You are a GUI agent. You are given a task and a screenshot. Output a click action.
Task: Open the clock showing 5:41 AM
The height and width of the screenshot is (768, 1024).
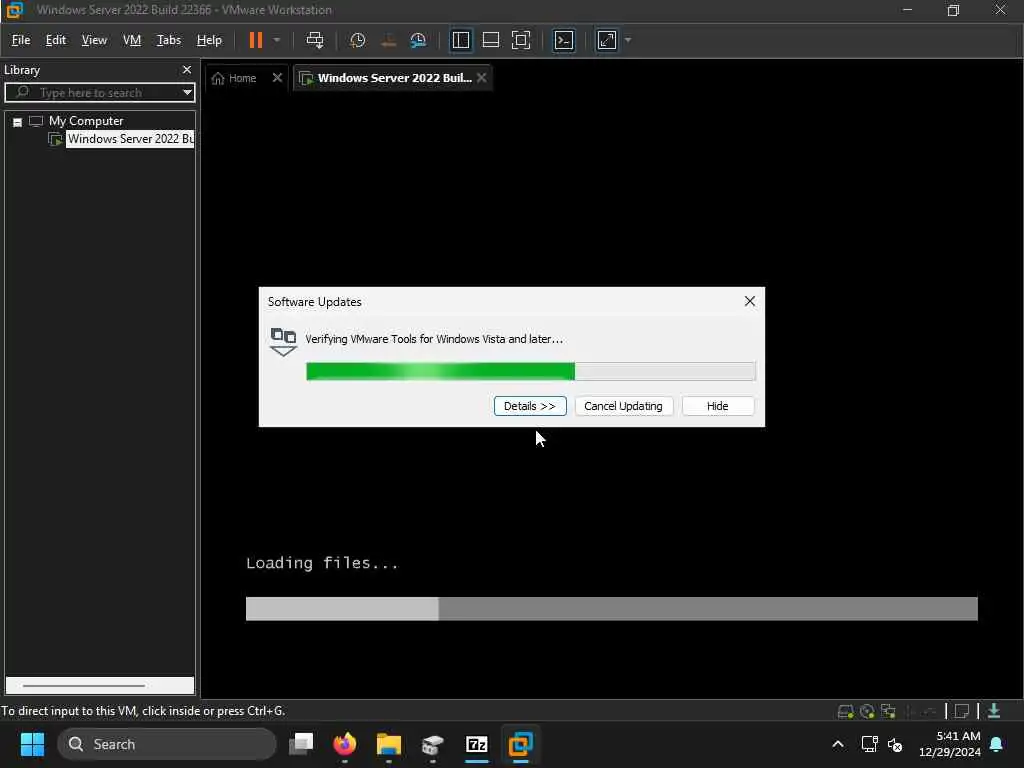pos(950,744)
